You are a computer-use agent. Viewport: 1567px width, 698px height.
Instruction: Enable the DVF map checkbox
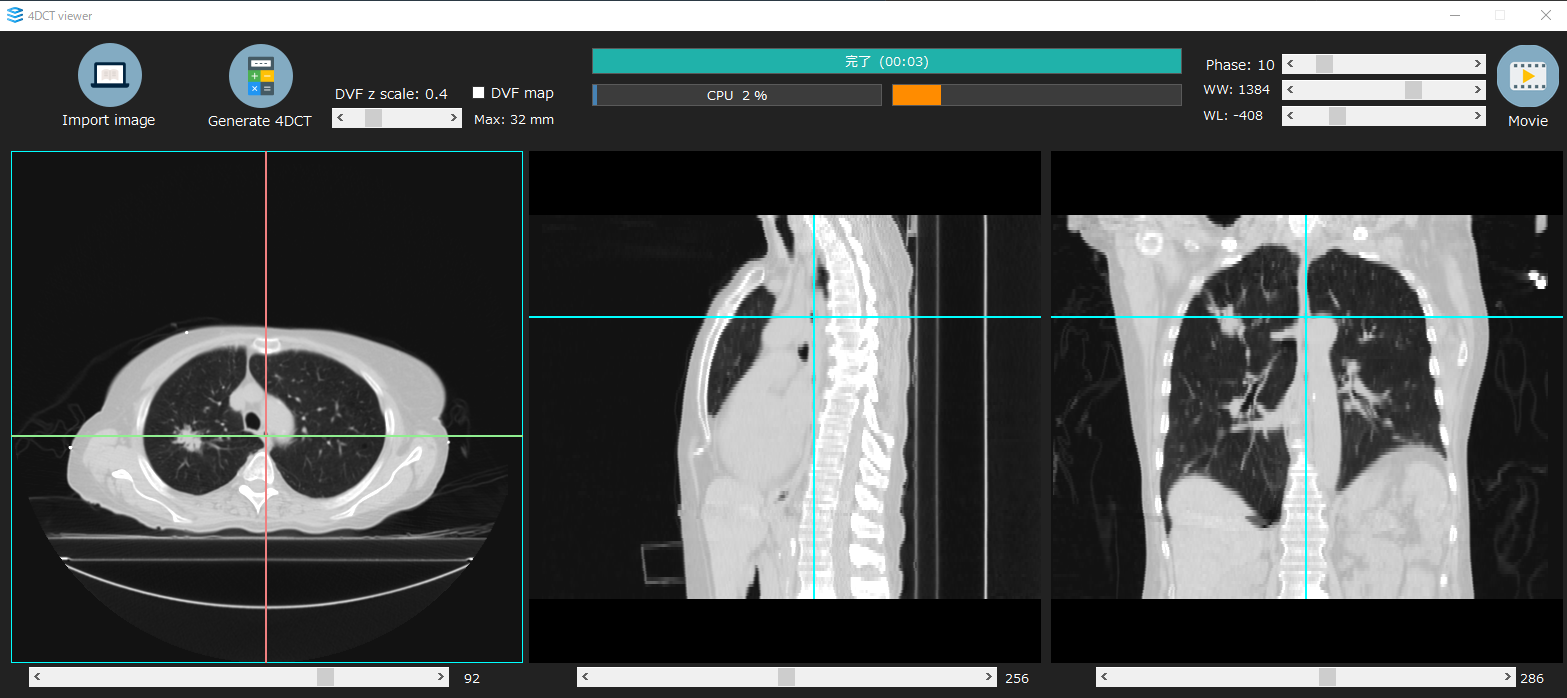(x=479, y=93)
